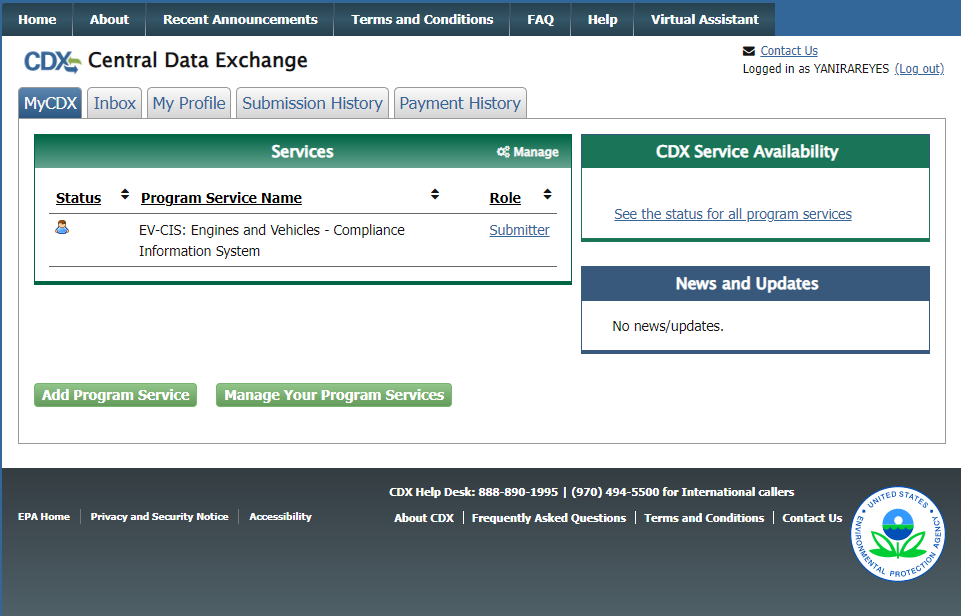Click 'Logged in as YANIRAREYES' text
Viewport: 961px width, 616px height.
click(x=816, y=69)
